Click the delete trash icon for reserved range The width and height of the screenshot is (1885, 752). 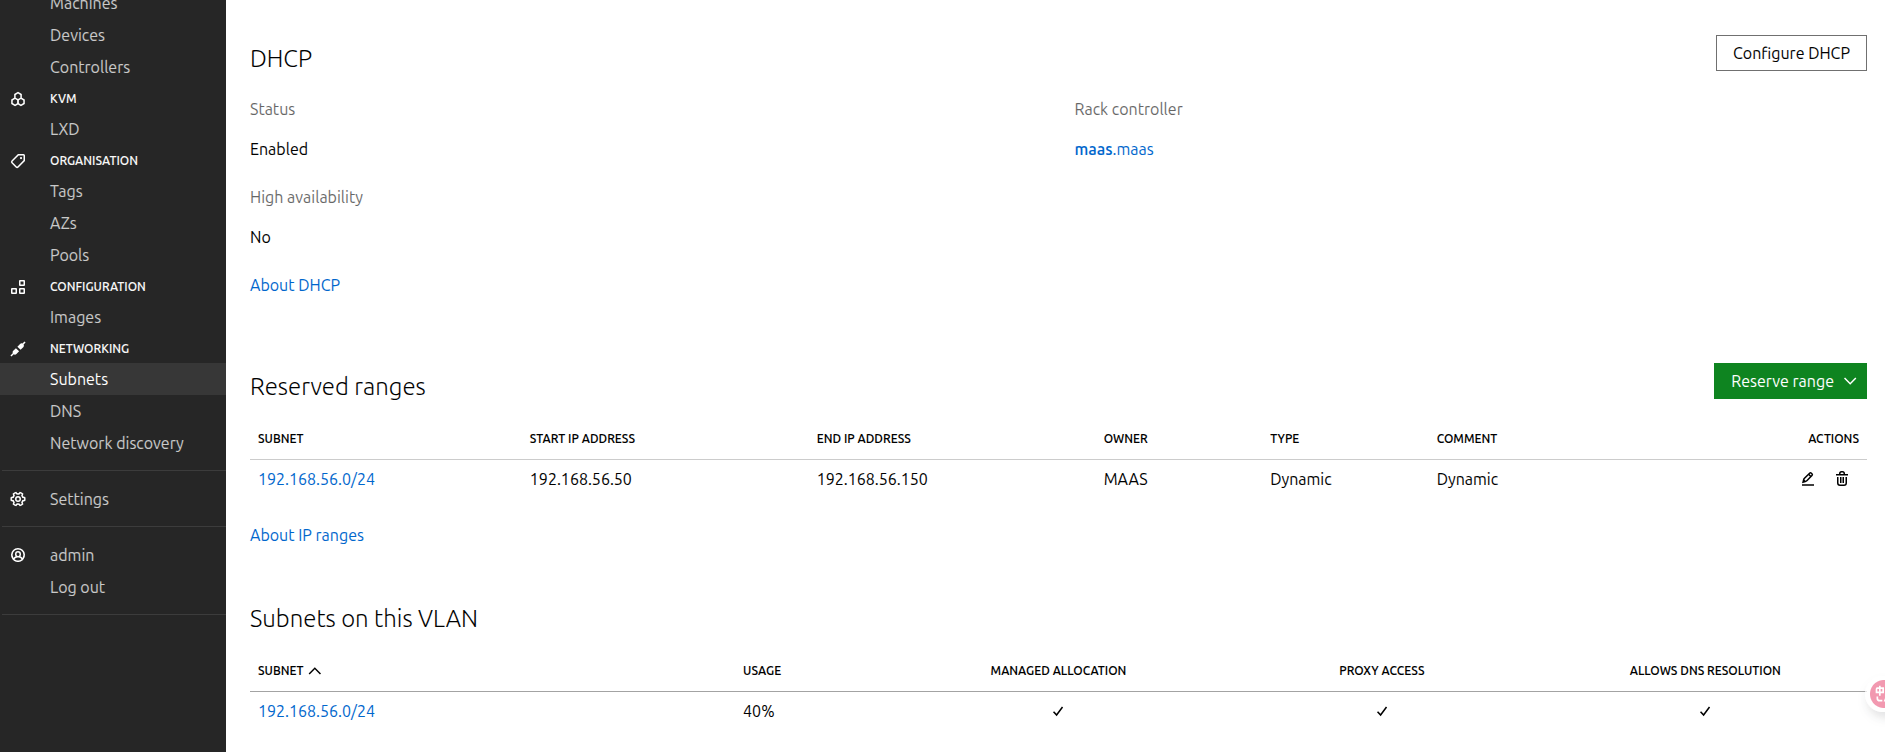(x=1841, y=479)
